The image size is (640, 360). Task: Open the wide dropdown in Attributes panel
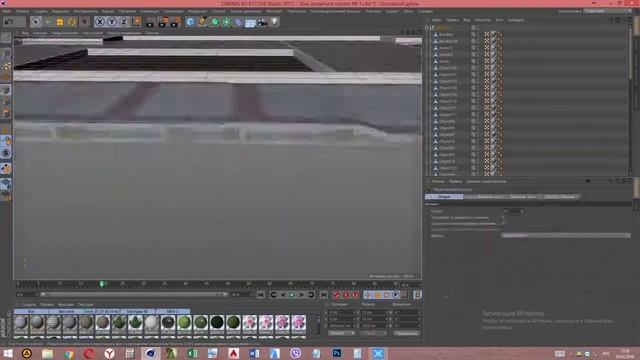[x=566, y=236]
